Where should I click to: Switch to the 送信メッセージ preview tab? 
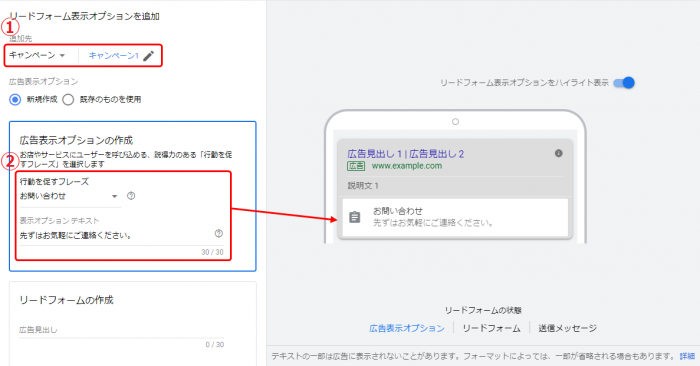[x=567, y=328]
